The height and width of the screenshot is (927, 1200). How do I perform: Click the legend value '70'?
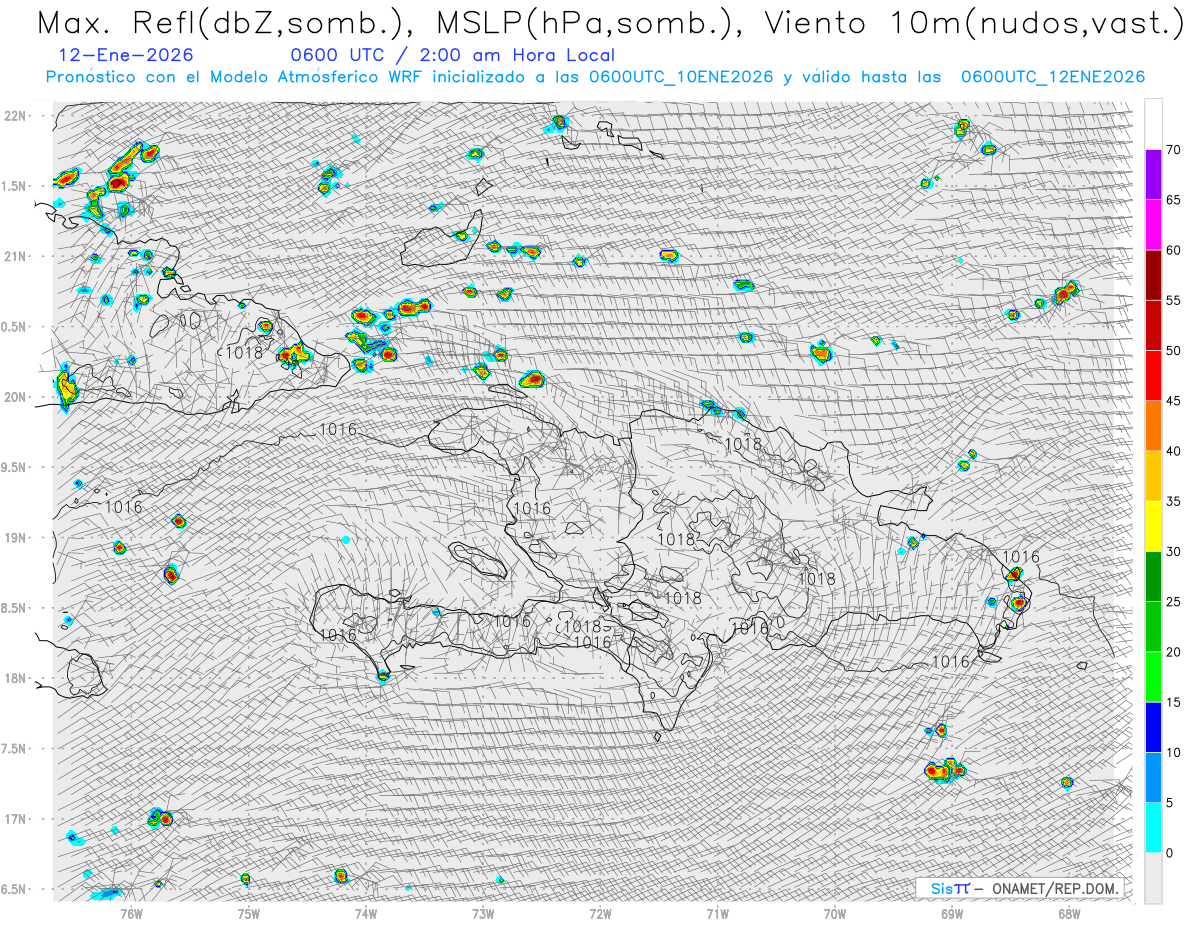click(1174, 150)
